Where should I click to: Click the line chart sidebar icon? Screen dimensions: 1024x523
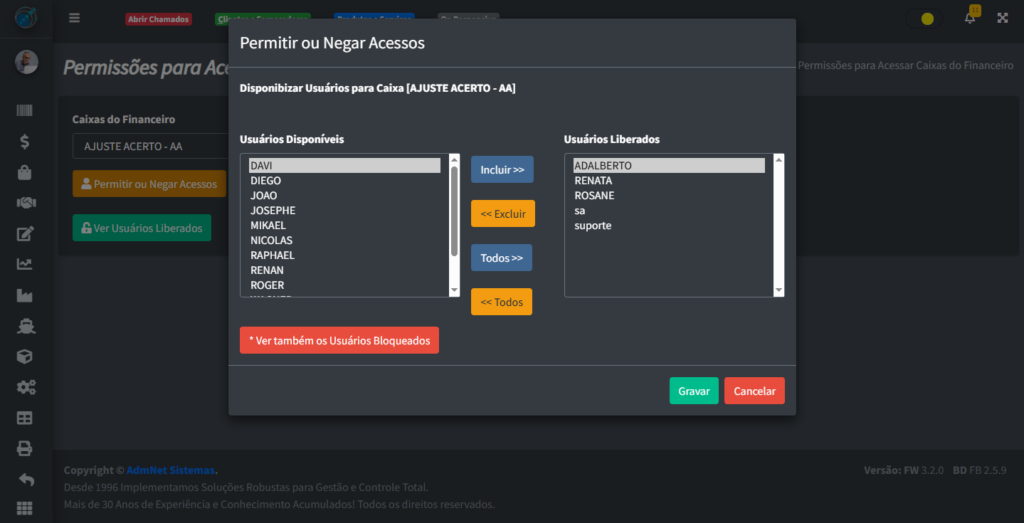25,265
